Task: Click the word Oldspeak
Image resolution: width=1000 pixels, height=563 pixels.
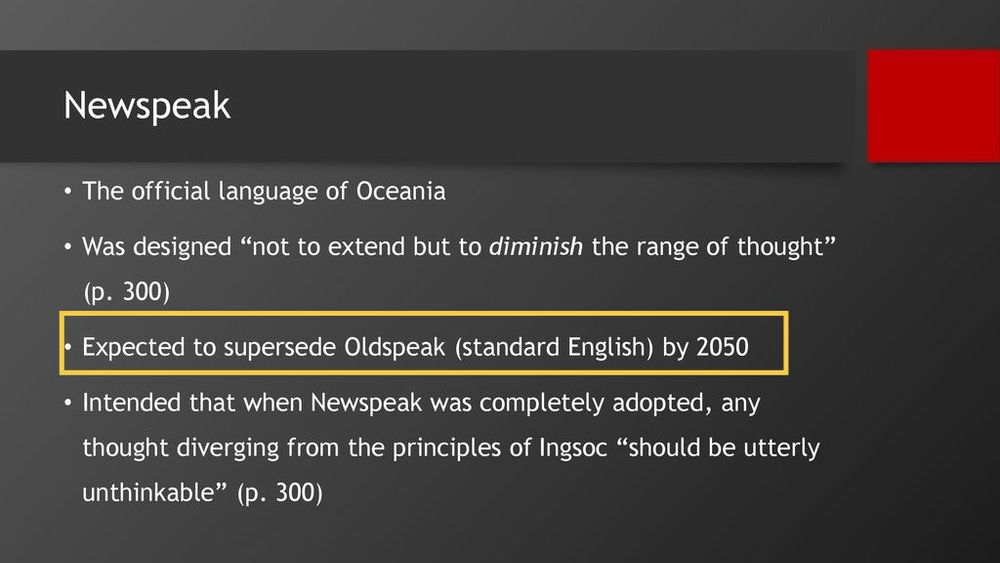Action: 394,347
